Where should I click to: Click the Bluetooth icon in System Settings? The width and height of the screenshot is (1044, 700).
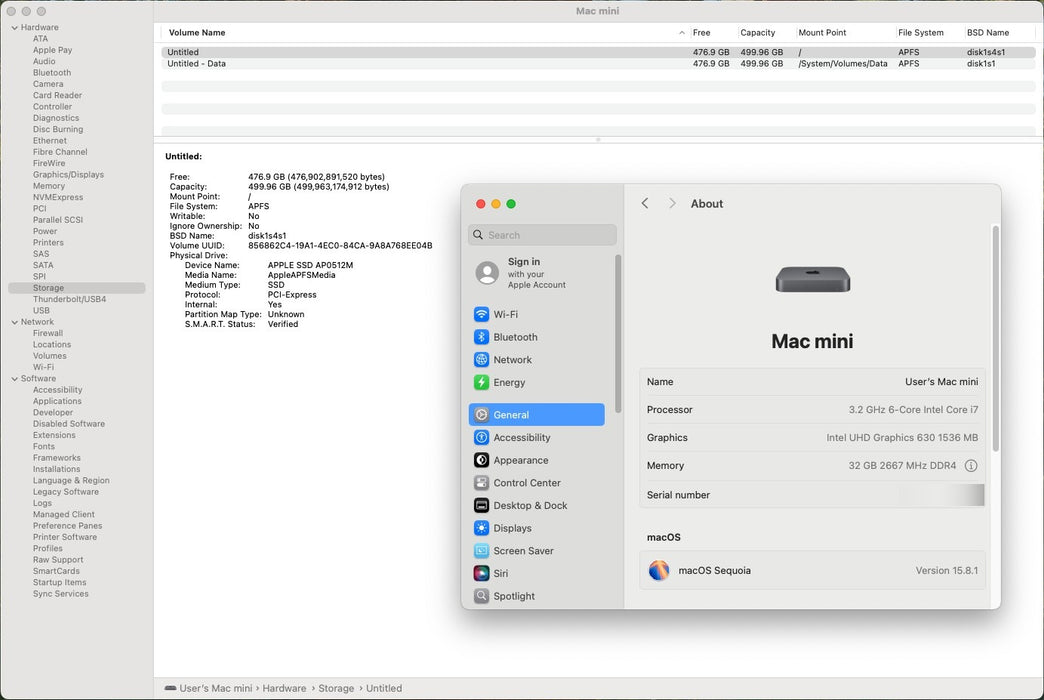point(481,337)
